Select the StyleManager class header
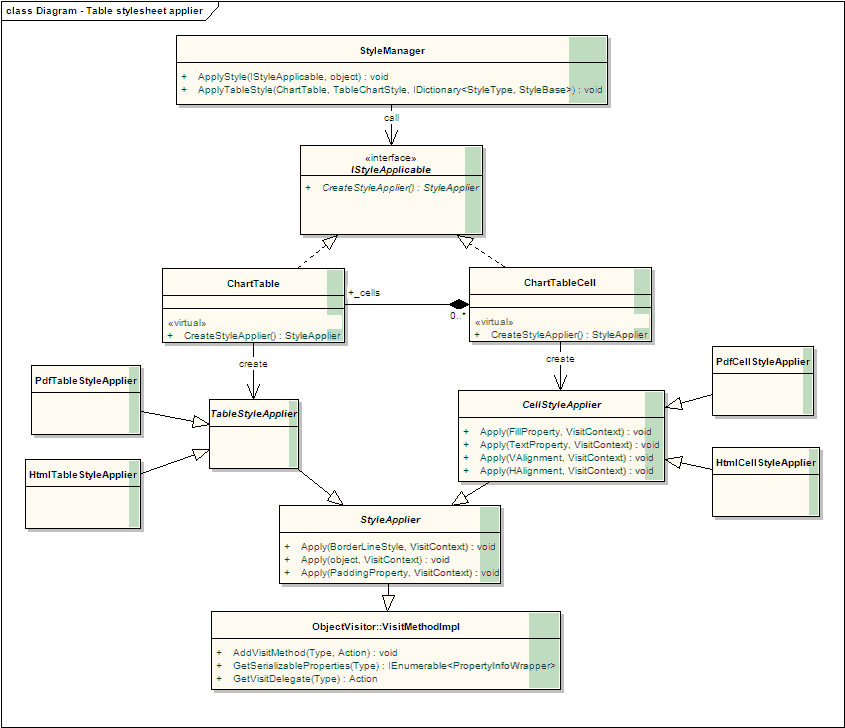Viewport: 845px width, 728px height. point(392,50)
